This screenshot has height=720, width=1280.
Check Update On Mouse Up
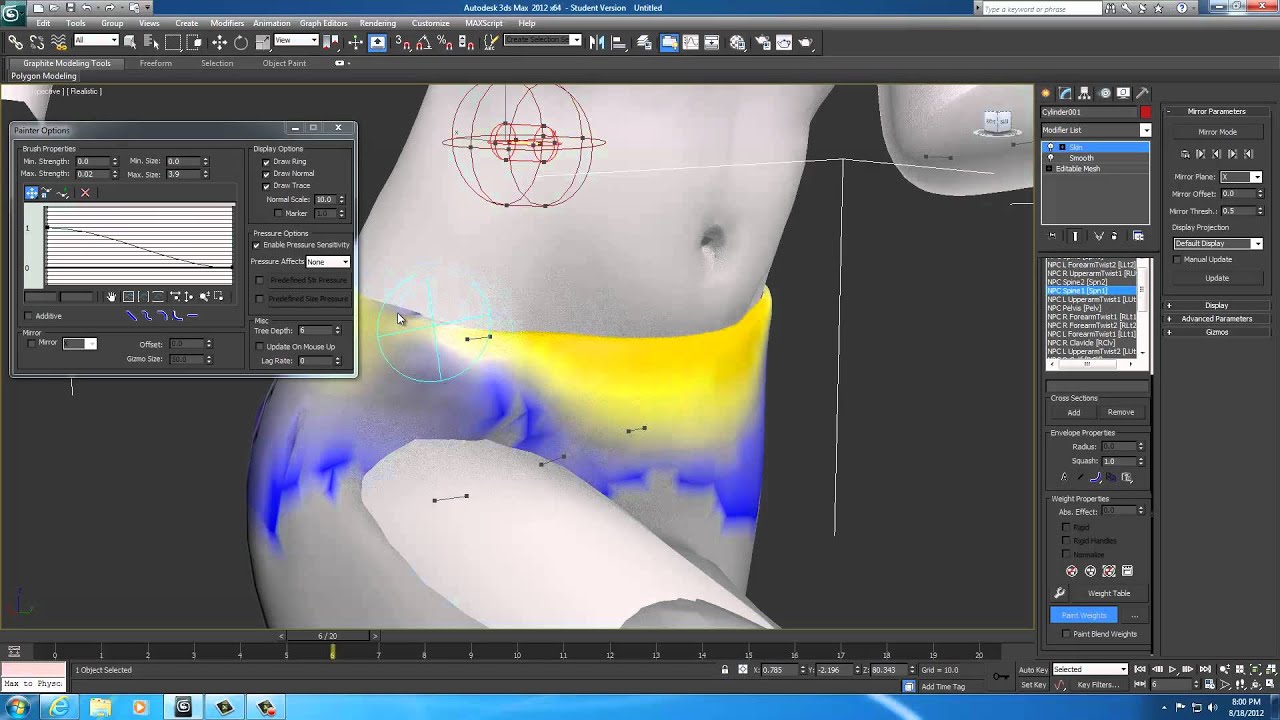tap(259, 347)
